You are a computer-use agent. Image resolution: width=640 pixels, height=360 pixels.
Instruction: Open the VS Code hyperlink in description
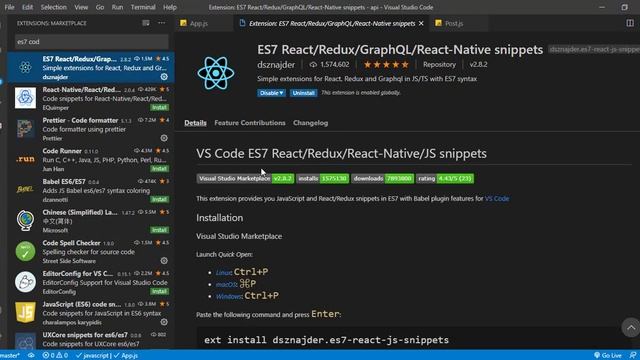tap(497, 199)
